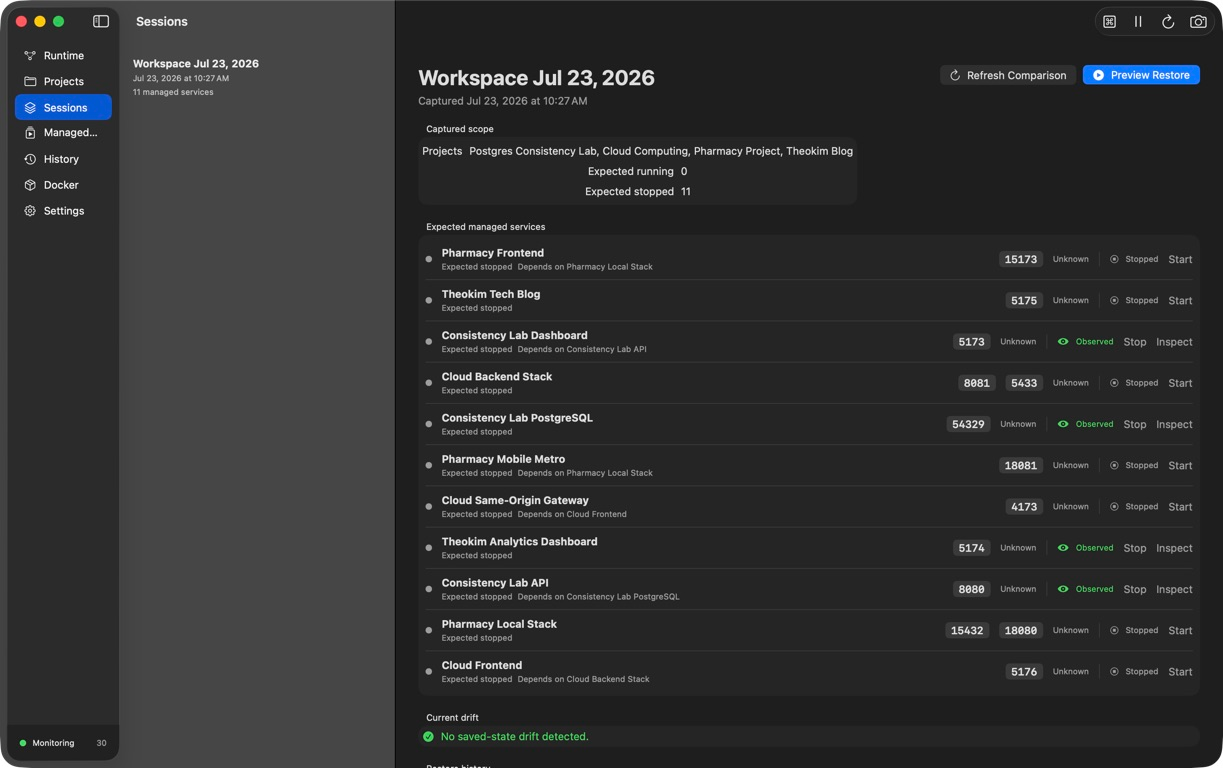This screenshot has height=768, width=1223.
Task: Click port 5433 badge
Action: tap(1024, 383)
